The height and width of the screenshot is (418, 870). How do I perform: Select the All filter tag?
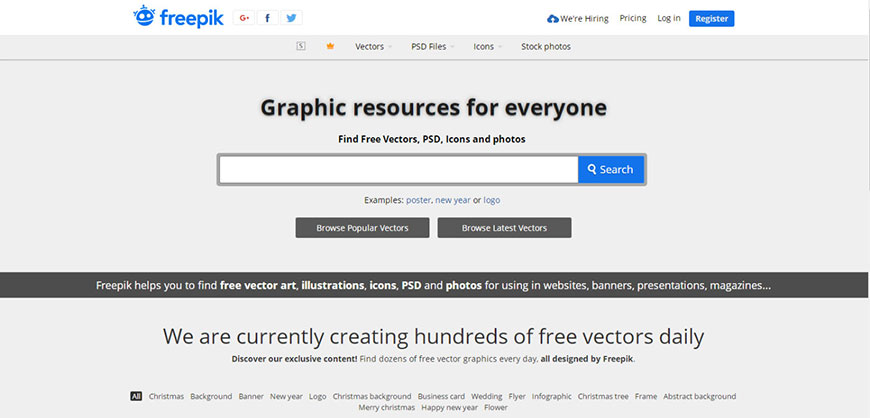tap(136, 396)
